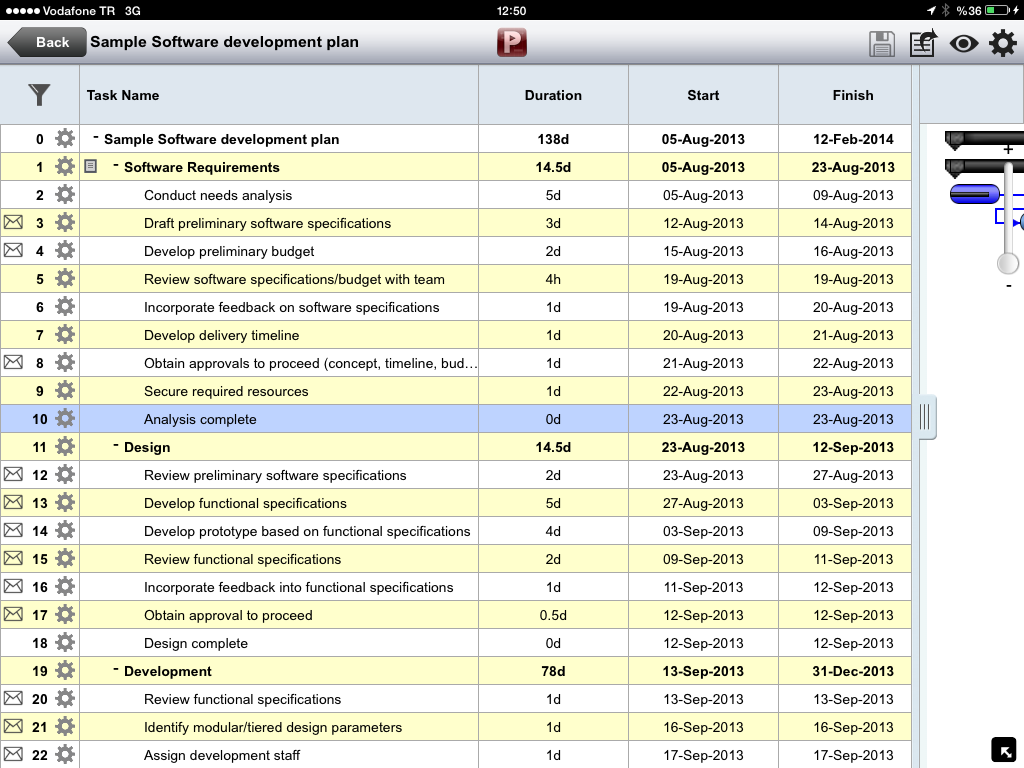Click the Duration column header
The image size is (1024, 768).
553,95
